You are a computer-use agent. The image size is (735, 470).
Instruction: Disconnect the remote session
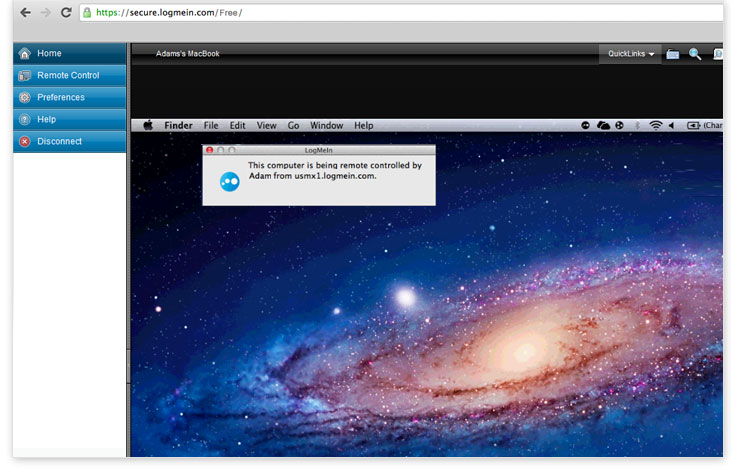70,142
